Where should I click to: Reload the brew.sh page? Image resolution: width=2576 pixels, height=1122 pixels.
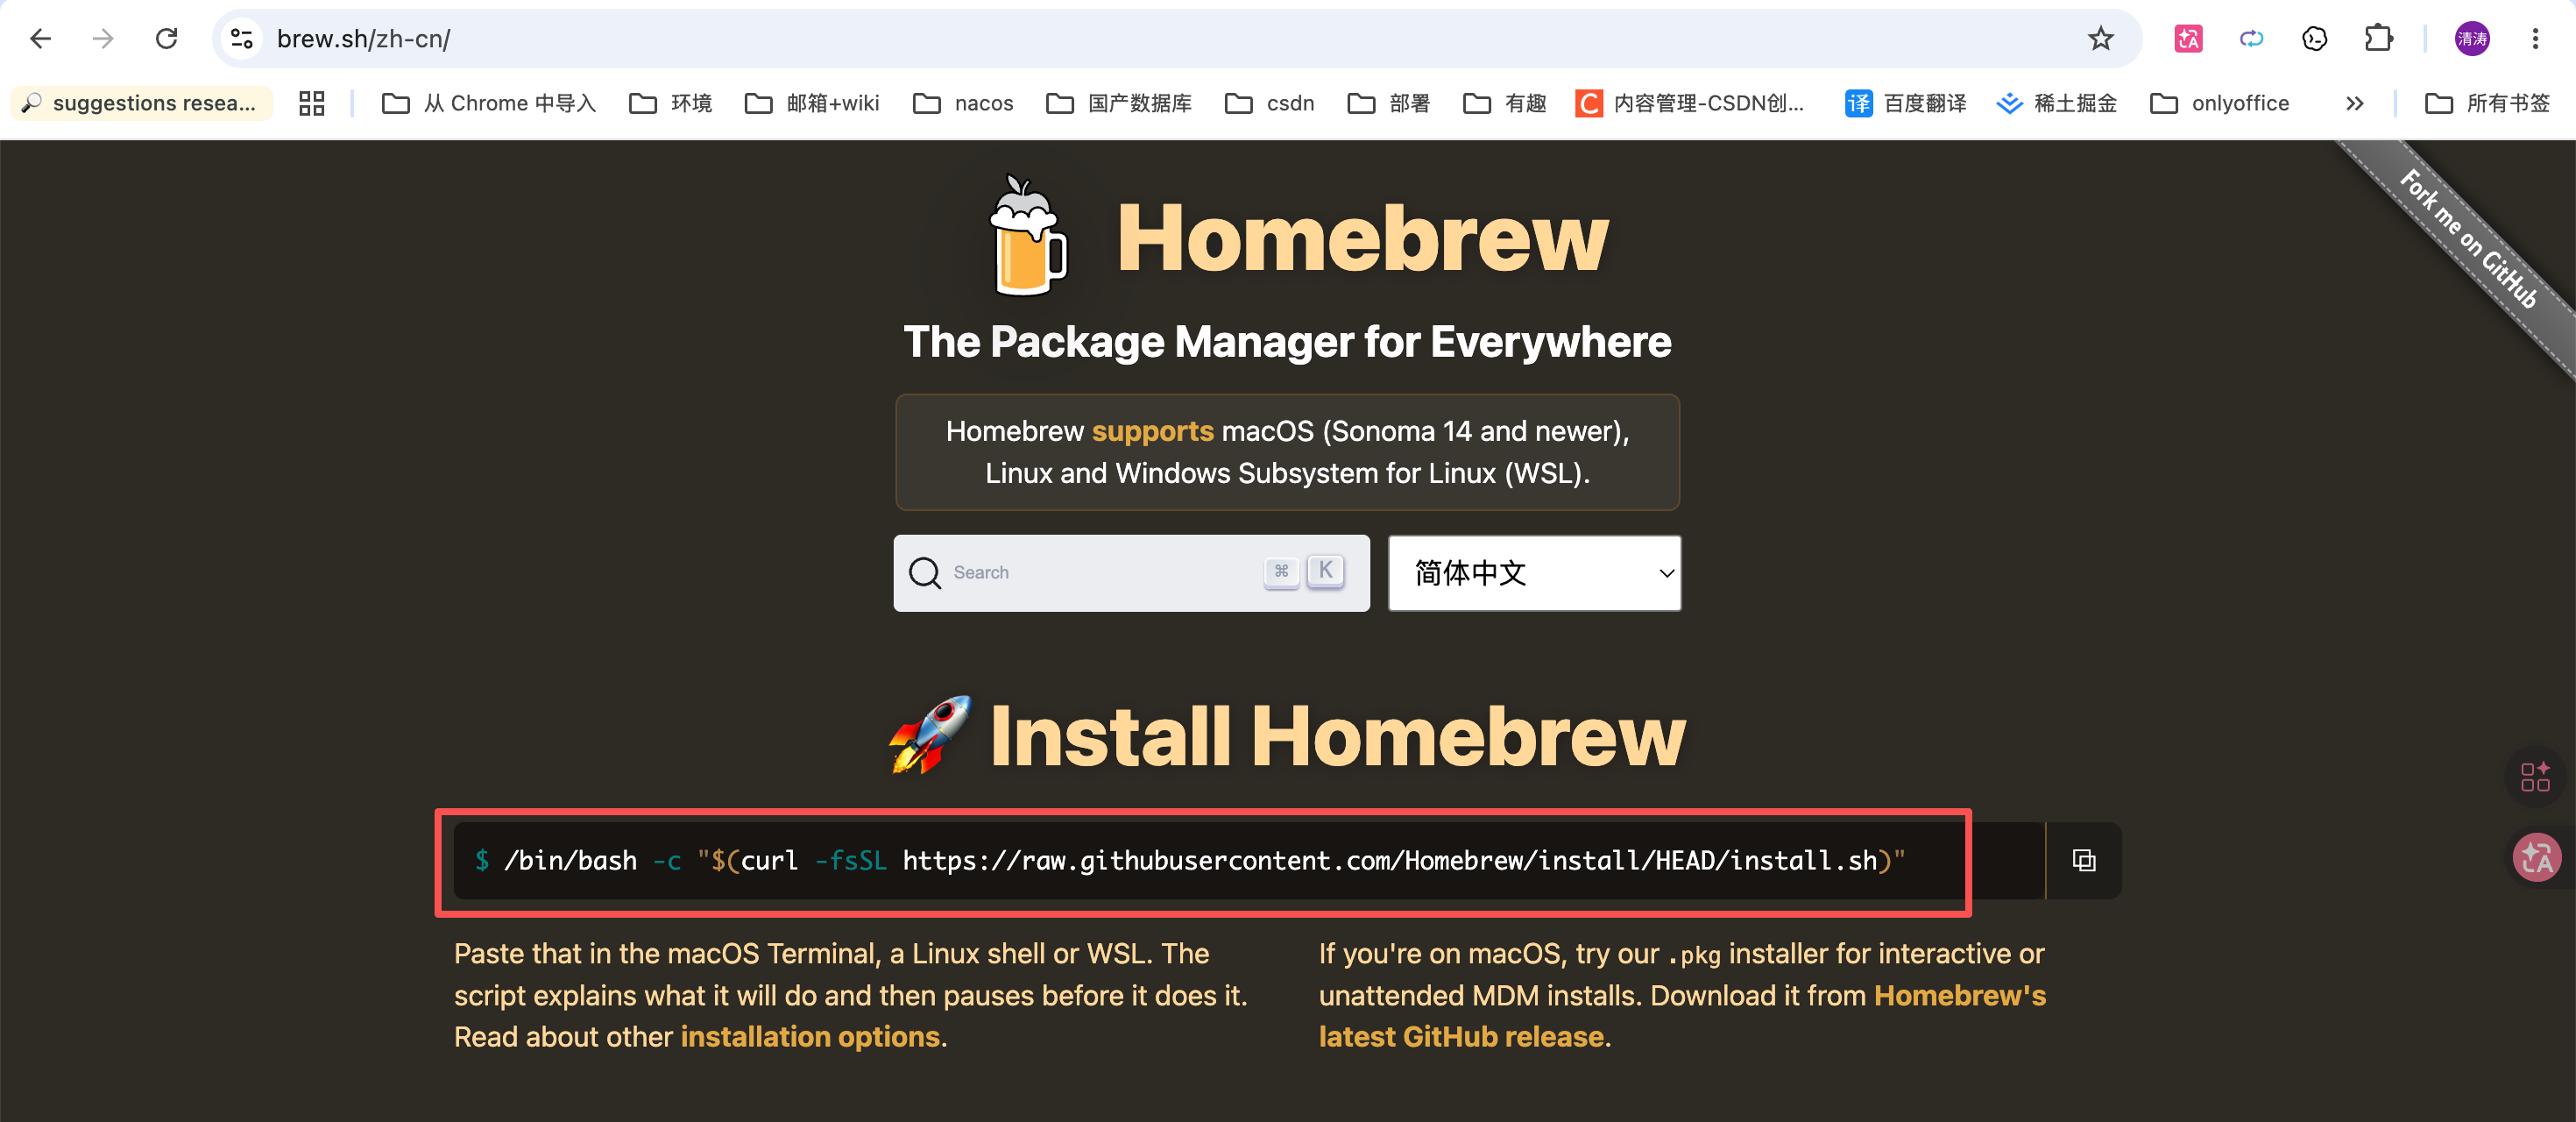coord(166,39)
